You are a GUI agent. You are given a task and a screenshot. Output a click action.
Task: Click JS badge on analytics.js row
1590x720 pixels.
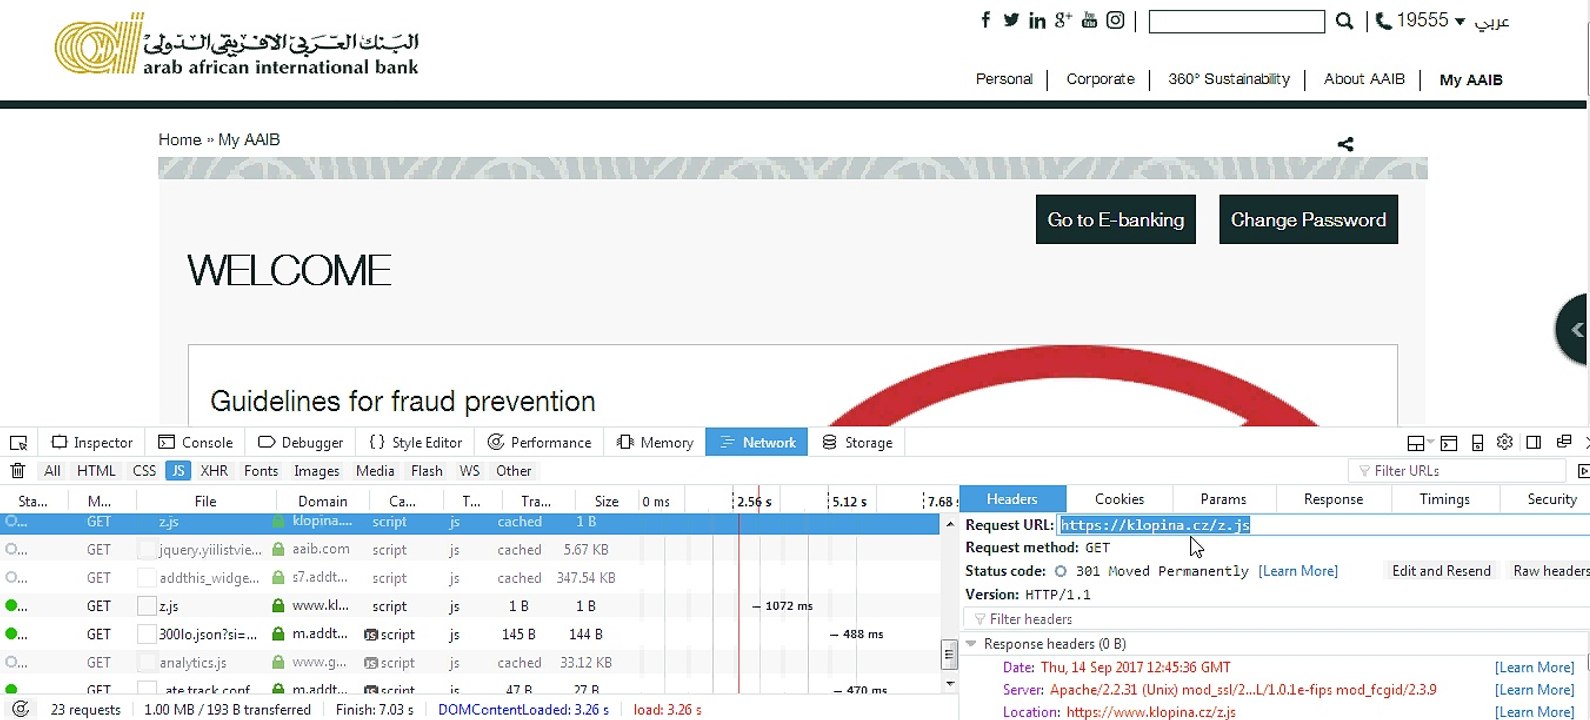[x=370, y=663]
